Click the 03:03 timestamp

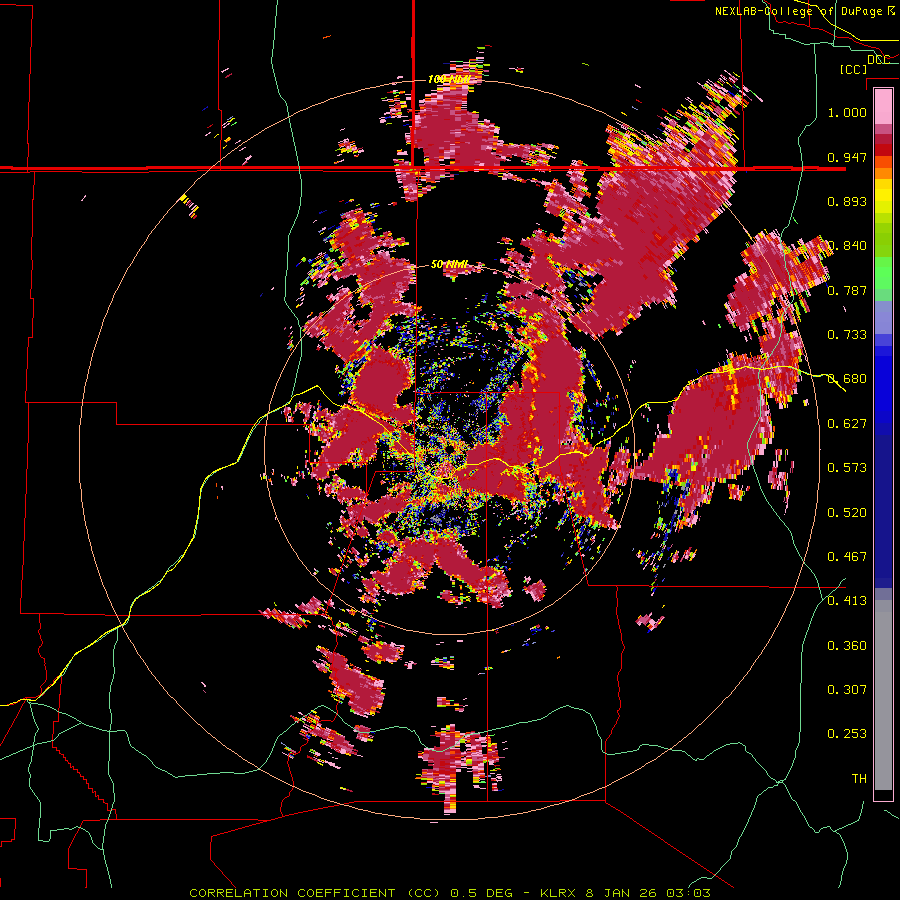click(x=688, y=893)
